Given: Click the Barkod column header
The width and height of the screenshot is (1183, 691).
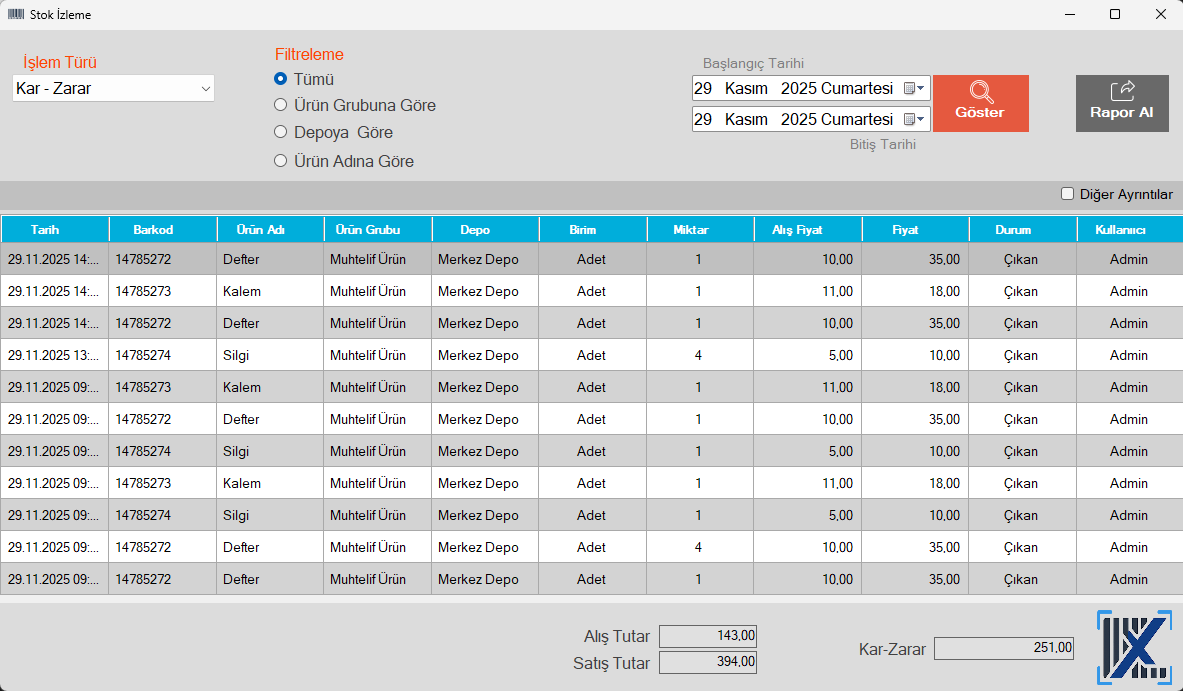Looking at the screenshot, I should click(x=162, y=230).
